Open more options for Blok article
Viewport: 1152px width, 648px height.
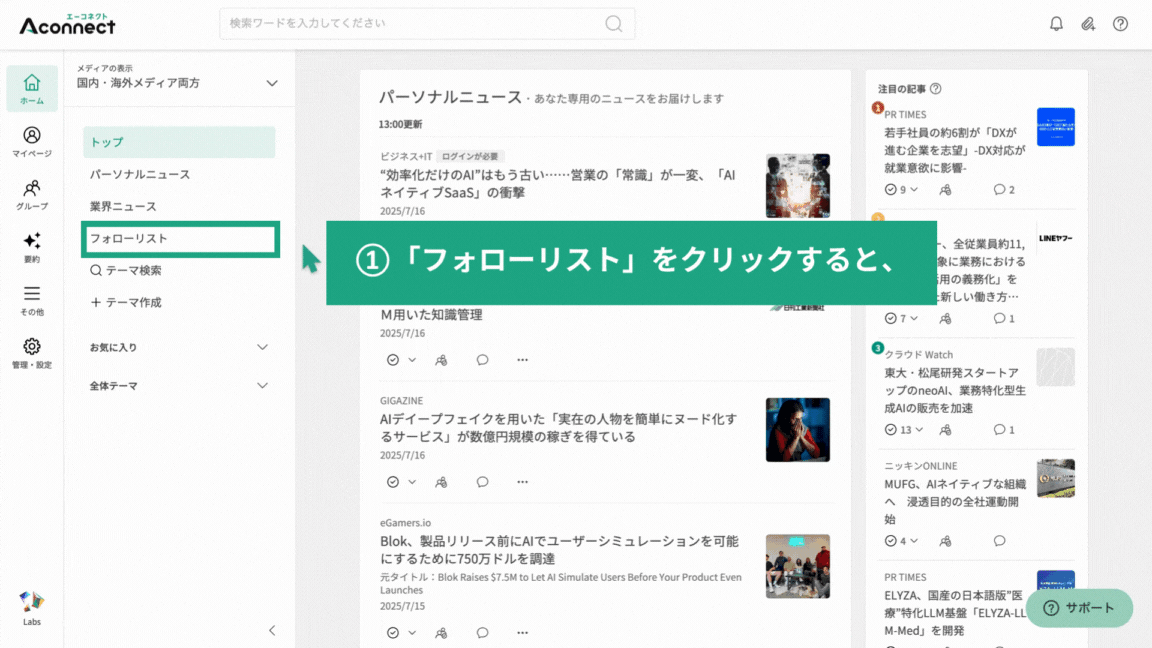(522, 633)
